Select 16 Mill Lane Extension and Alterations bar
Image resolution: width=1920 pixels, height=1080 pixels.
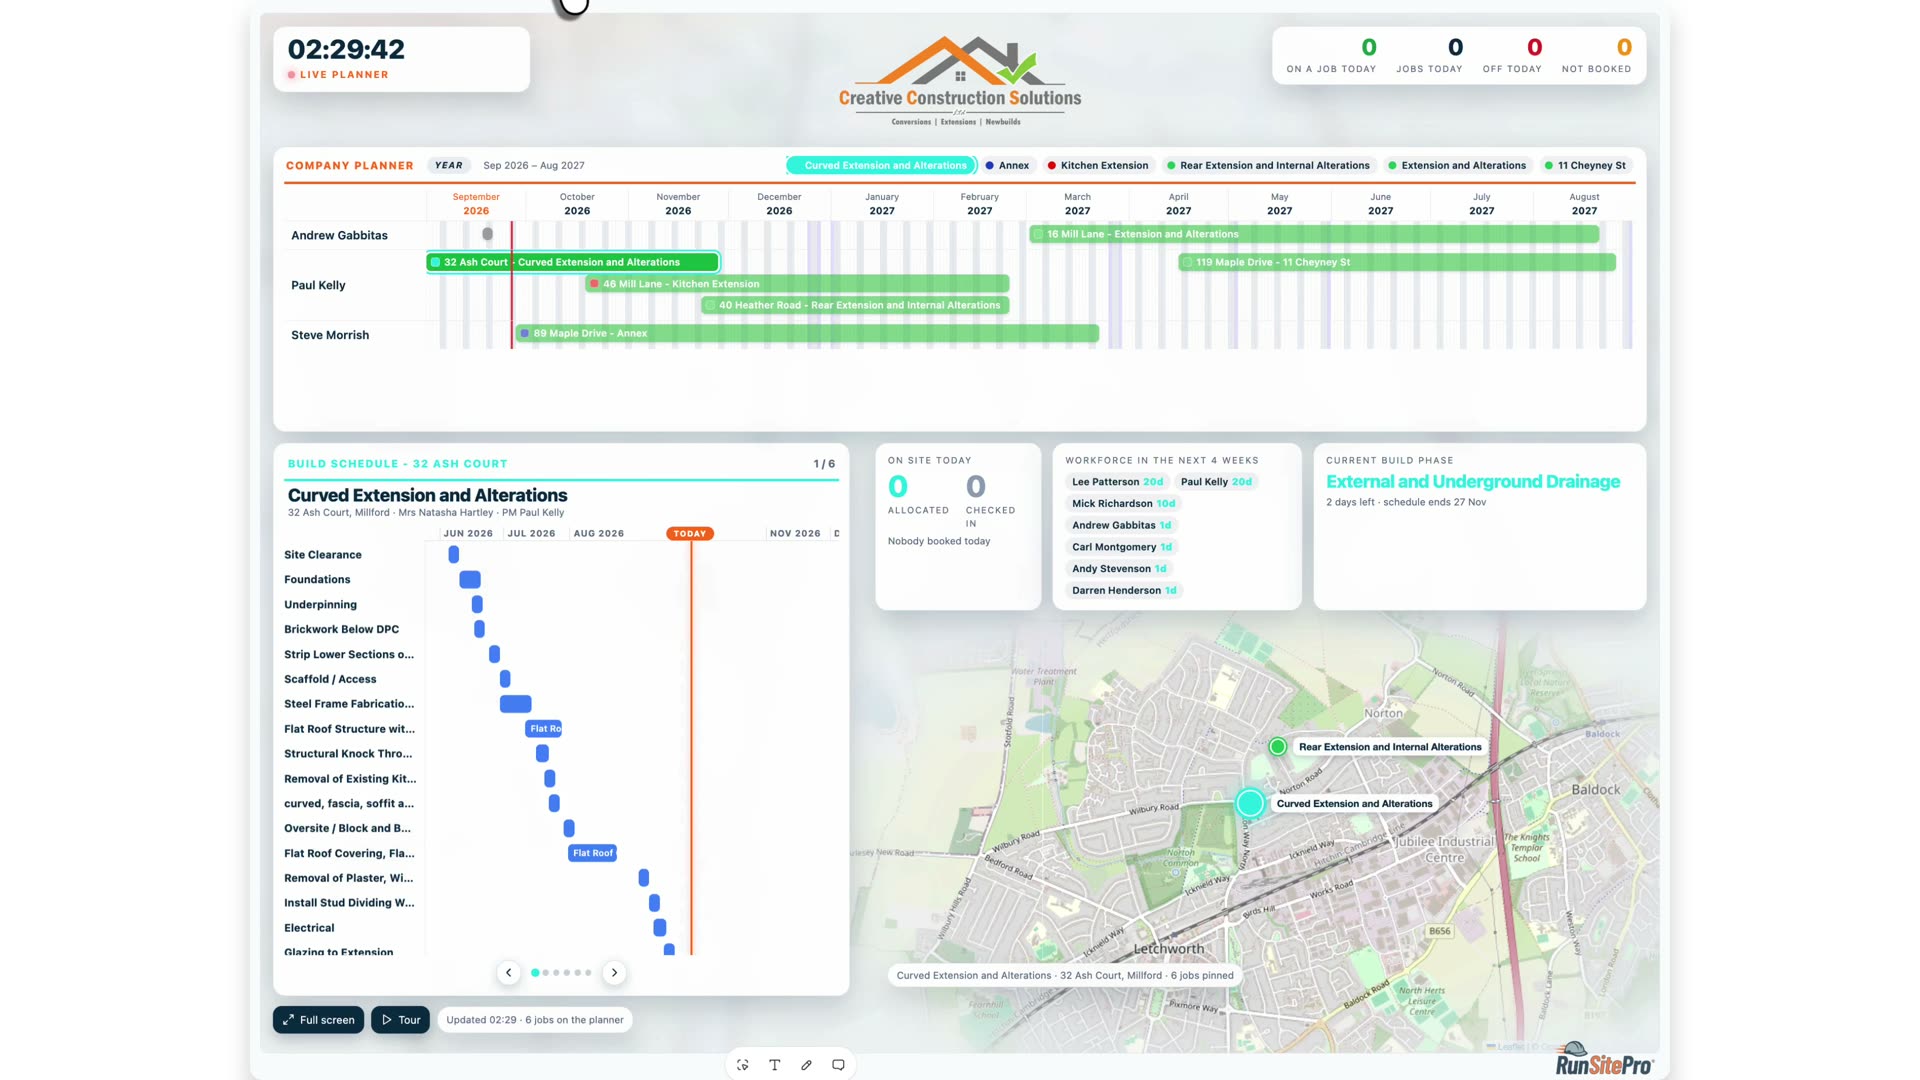pos(1314,234)
